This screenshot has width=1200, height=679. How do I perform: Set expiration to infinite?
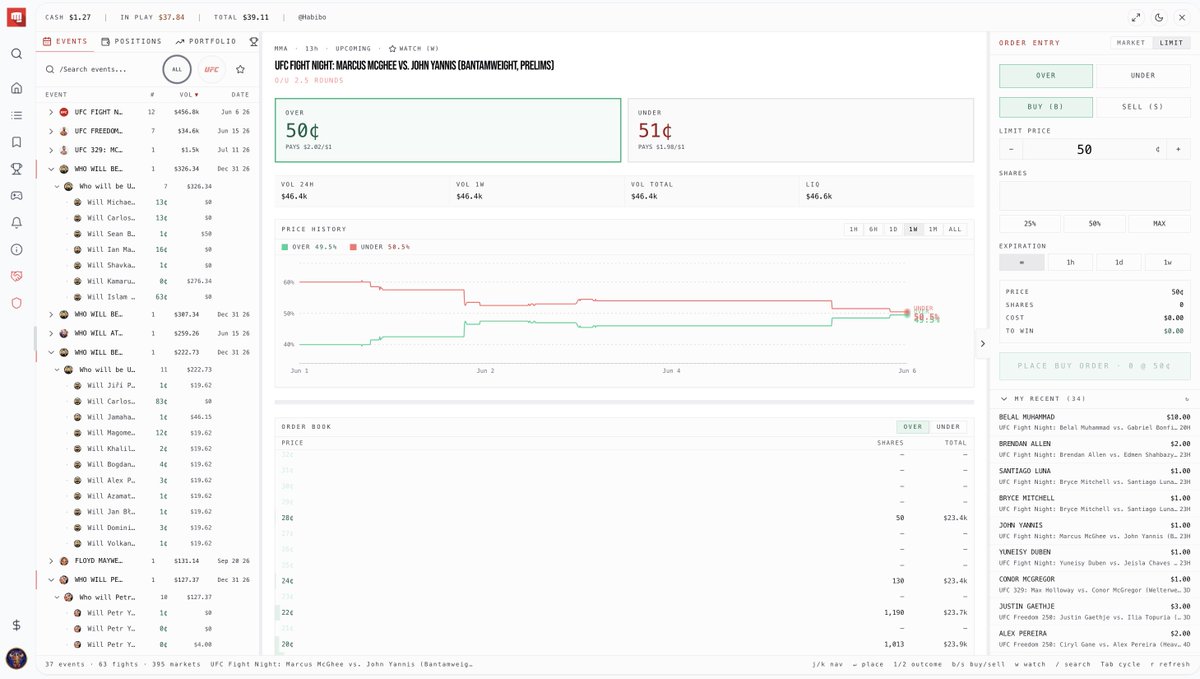click(x=1022, y=262)
